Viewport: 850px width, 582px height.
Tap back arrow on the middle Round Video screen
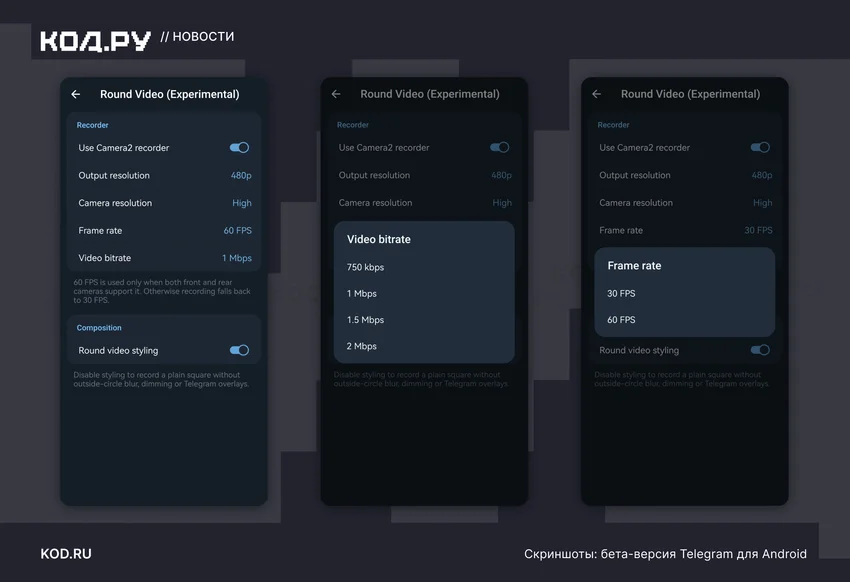pyautogui.click(x=336, y=94)
